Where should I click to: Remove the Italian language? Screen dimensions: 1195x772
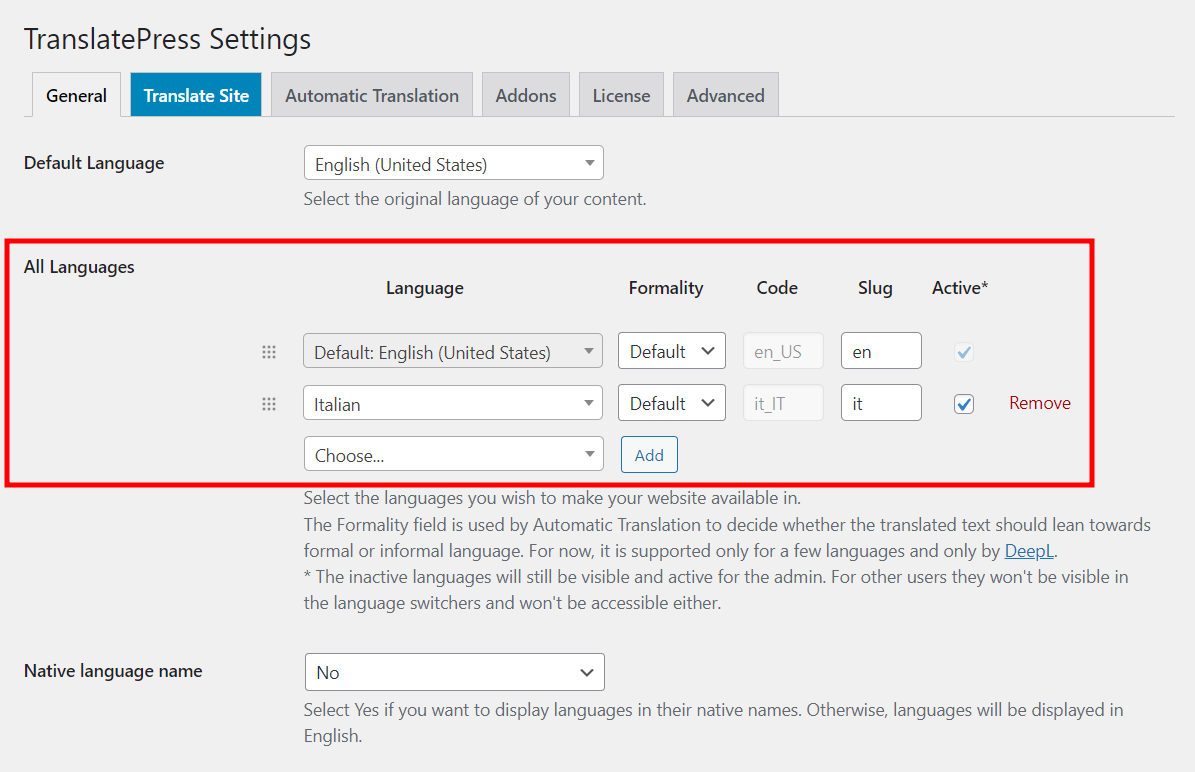(x=1040, y=403)
